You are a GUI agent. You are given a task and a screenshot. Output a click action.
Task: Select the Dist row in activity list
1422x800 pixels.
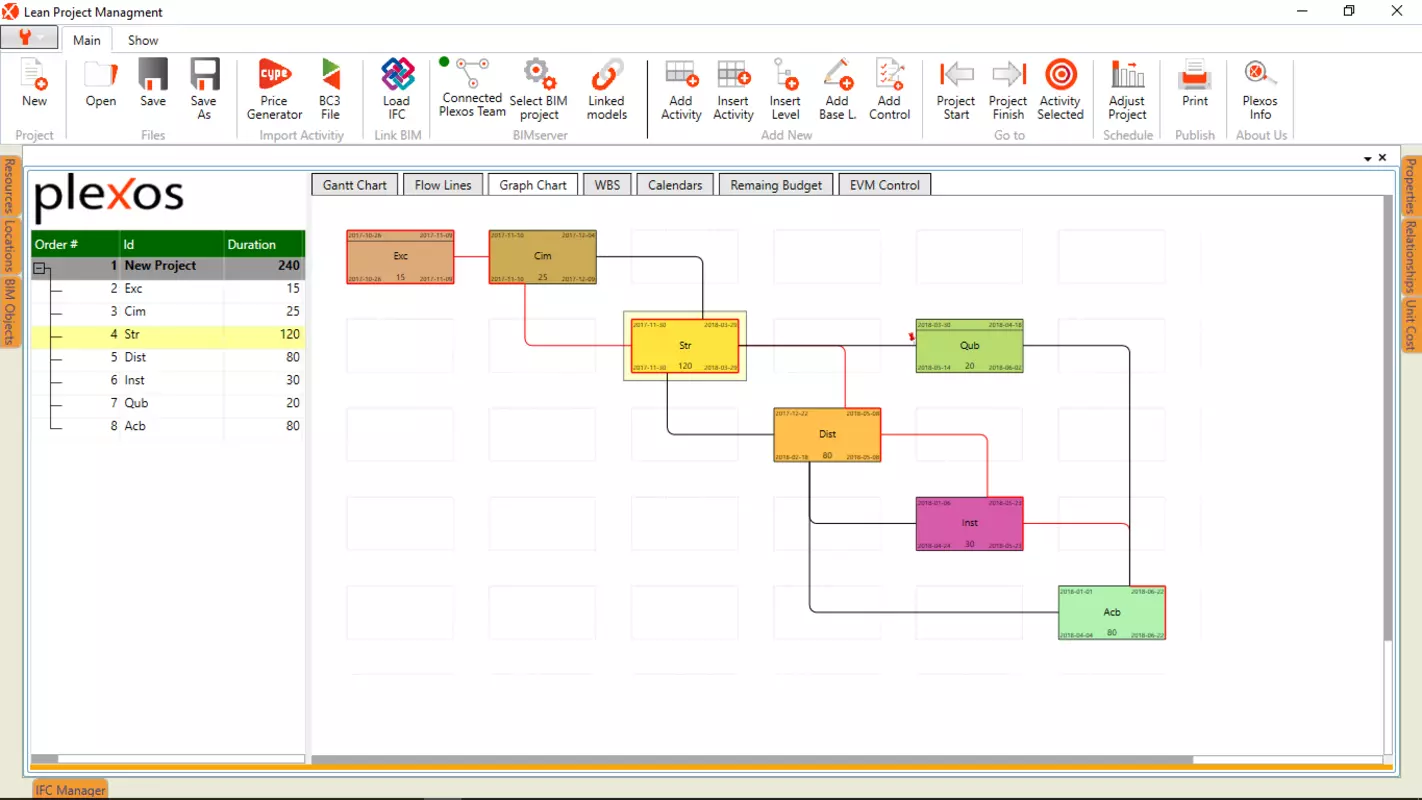[x=168, y=357]
